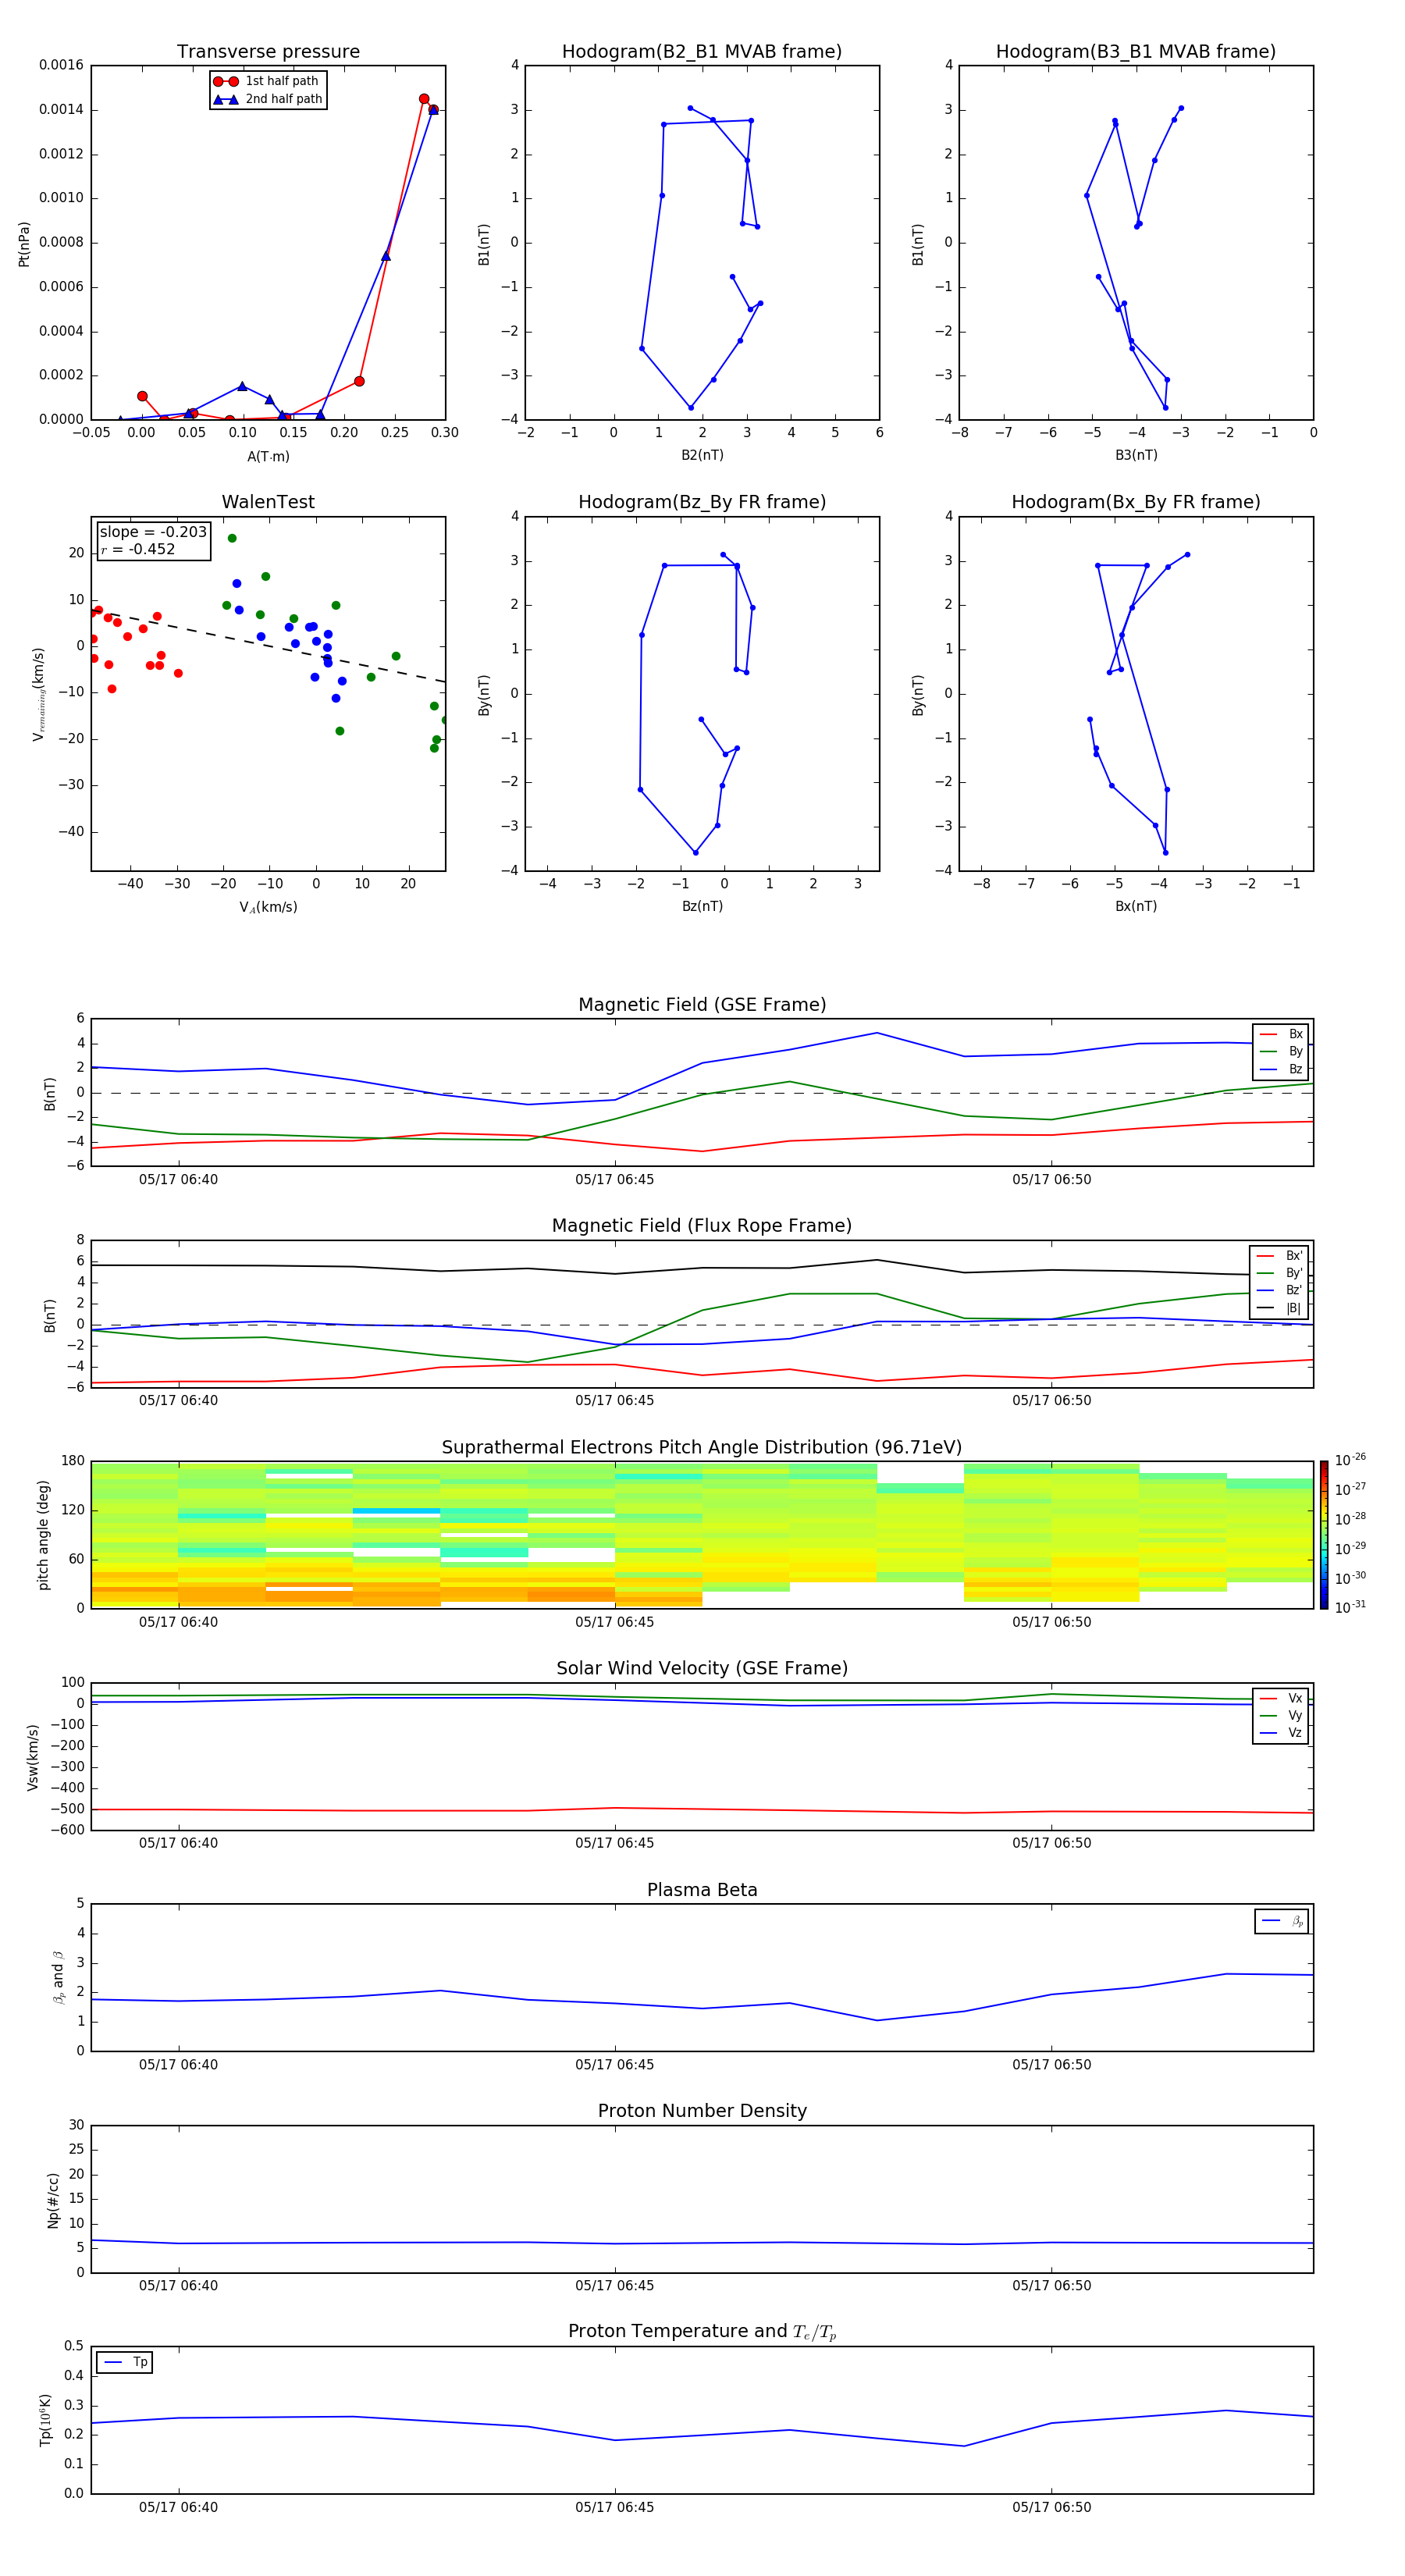Click 'Magnetic Field (GSE Frame)' title

702,1005
